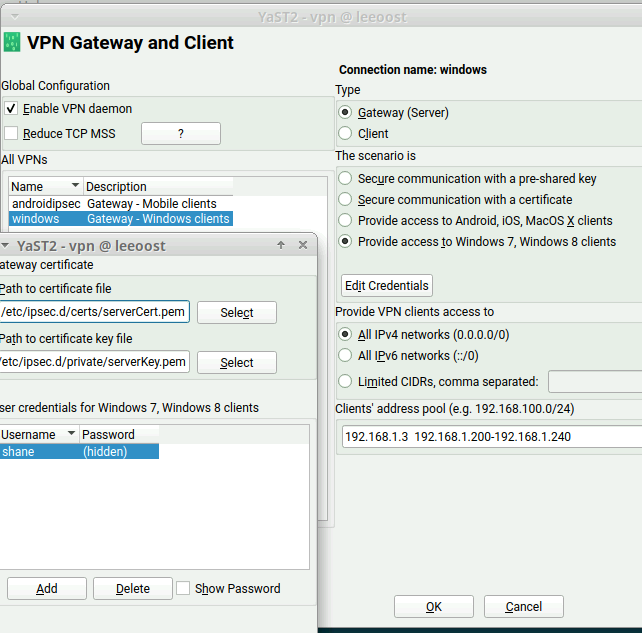Select Limited CIDRs radio option
This screenshot has height=633, width=642.
point(346,381)
